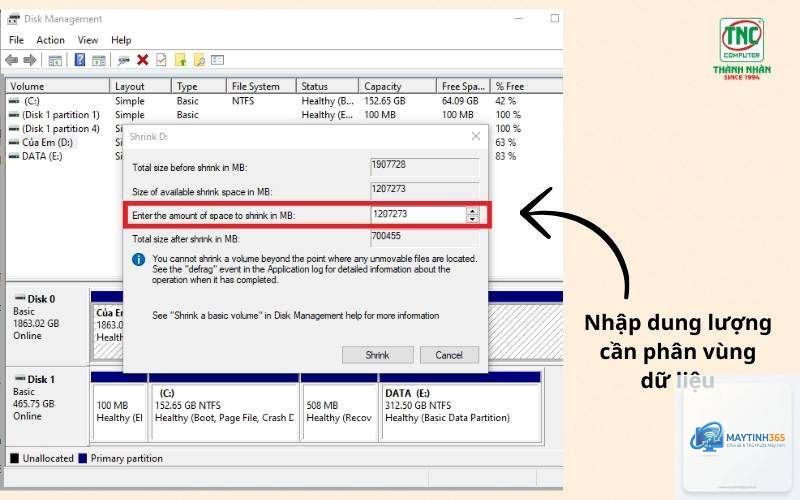Click the total size before shrink field 1907728
800x500 pixels.
click(x=424, y=166)
